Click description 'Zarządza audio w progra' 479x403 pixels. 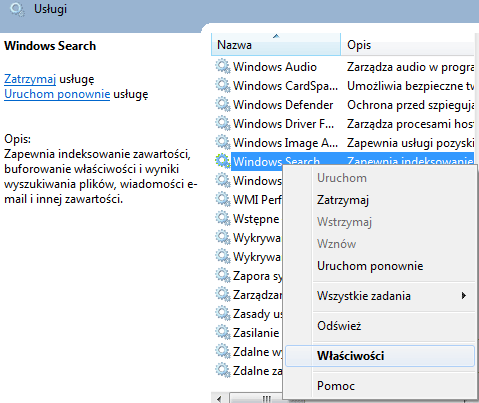coord(410,67)
